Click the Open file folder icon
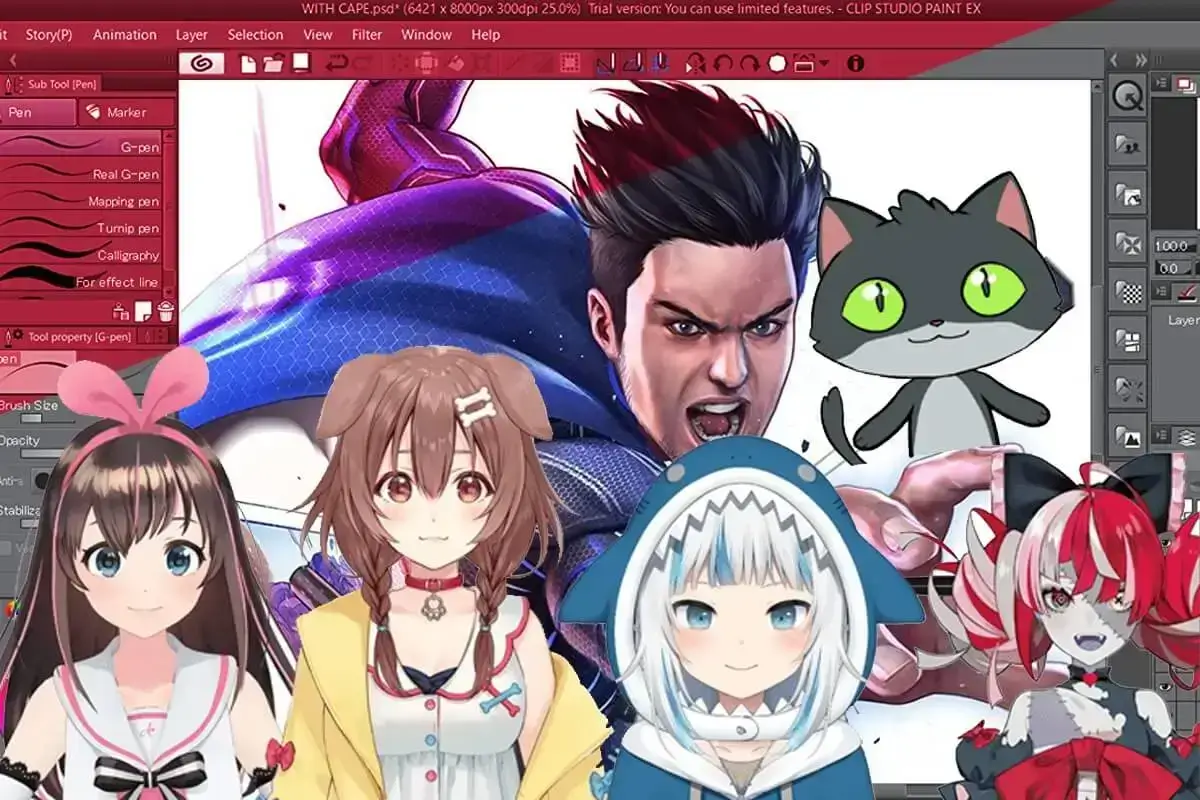Viewport: 1200px width, 800px height. pyautogui.click(x=274, y=64)
